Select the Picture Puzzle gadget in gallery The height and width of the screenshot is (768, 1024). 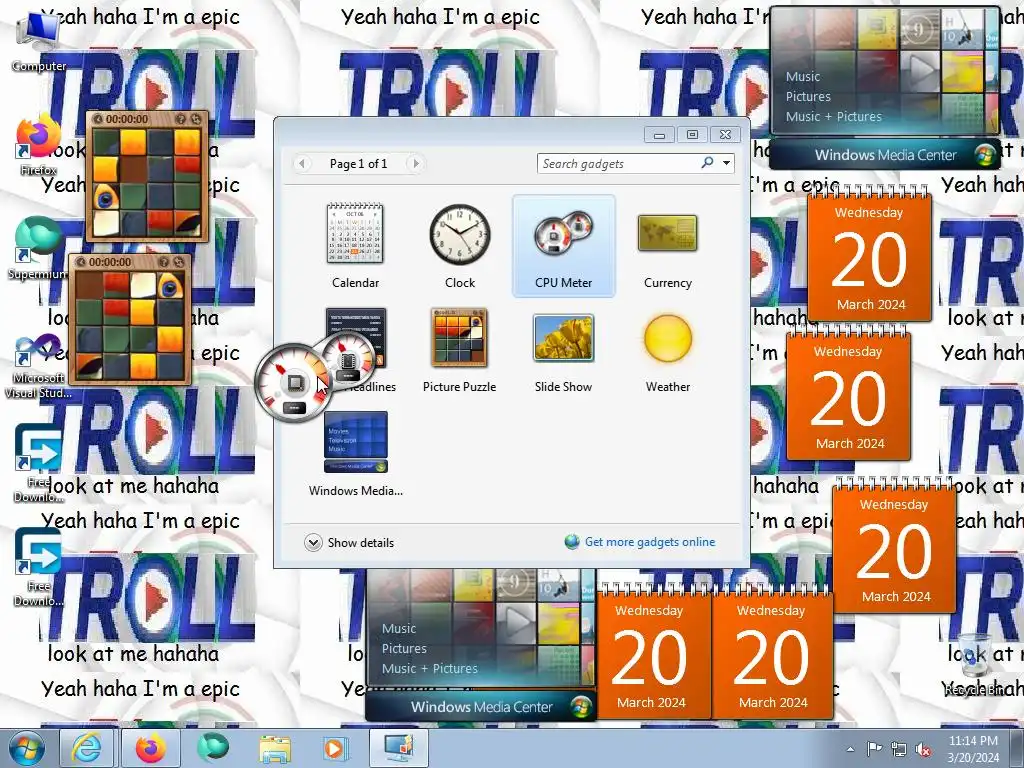pyautogui.click(x=459, y=350)
